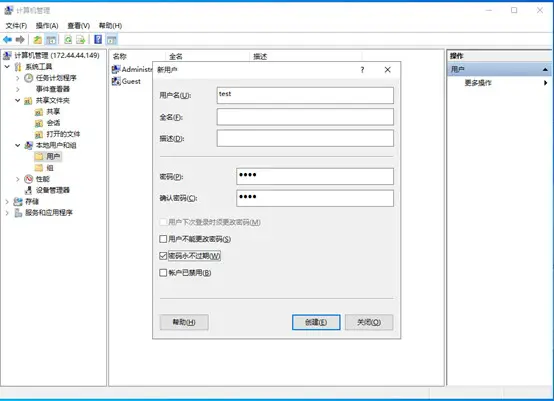Go up one level with folder icon
This screenshot has height=401, width=554.
click(37, 40)
